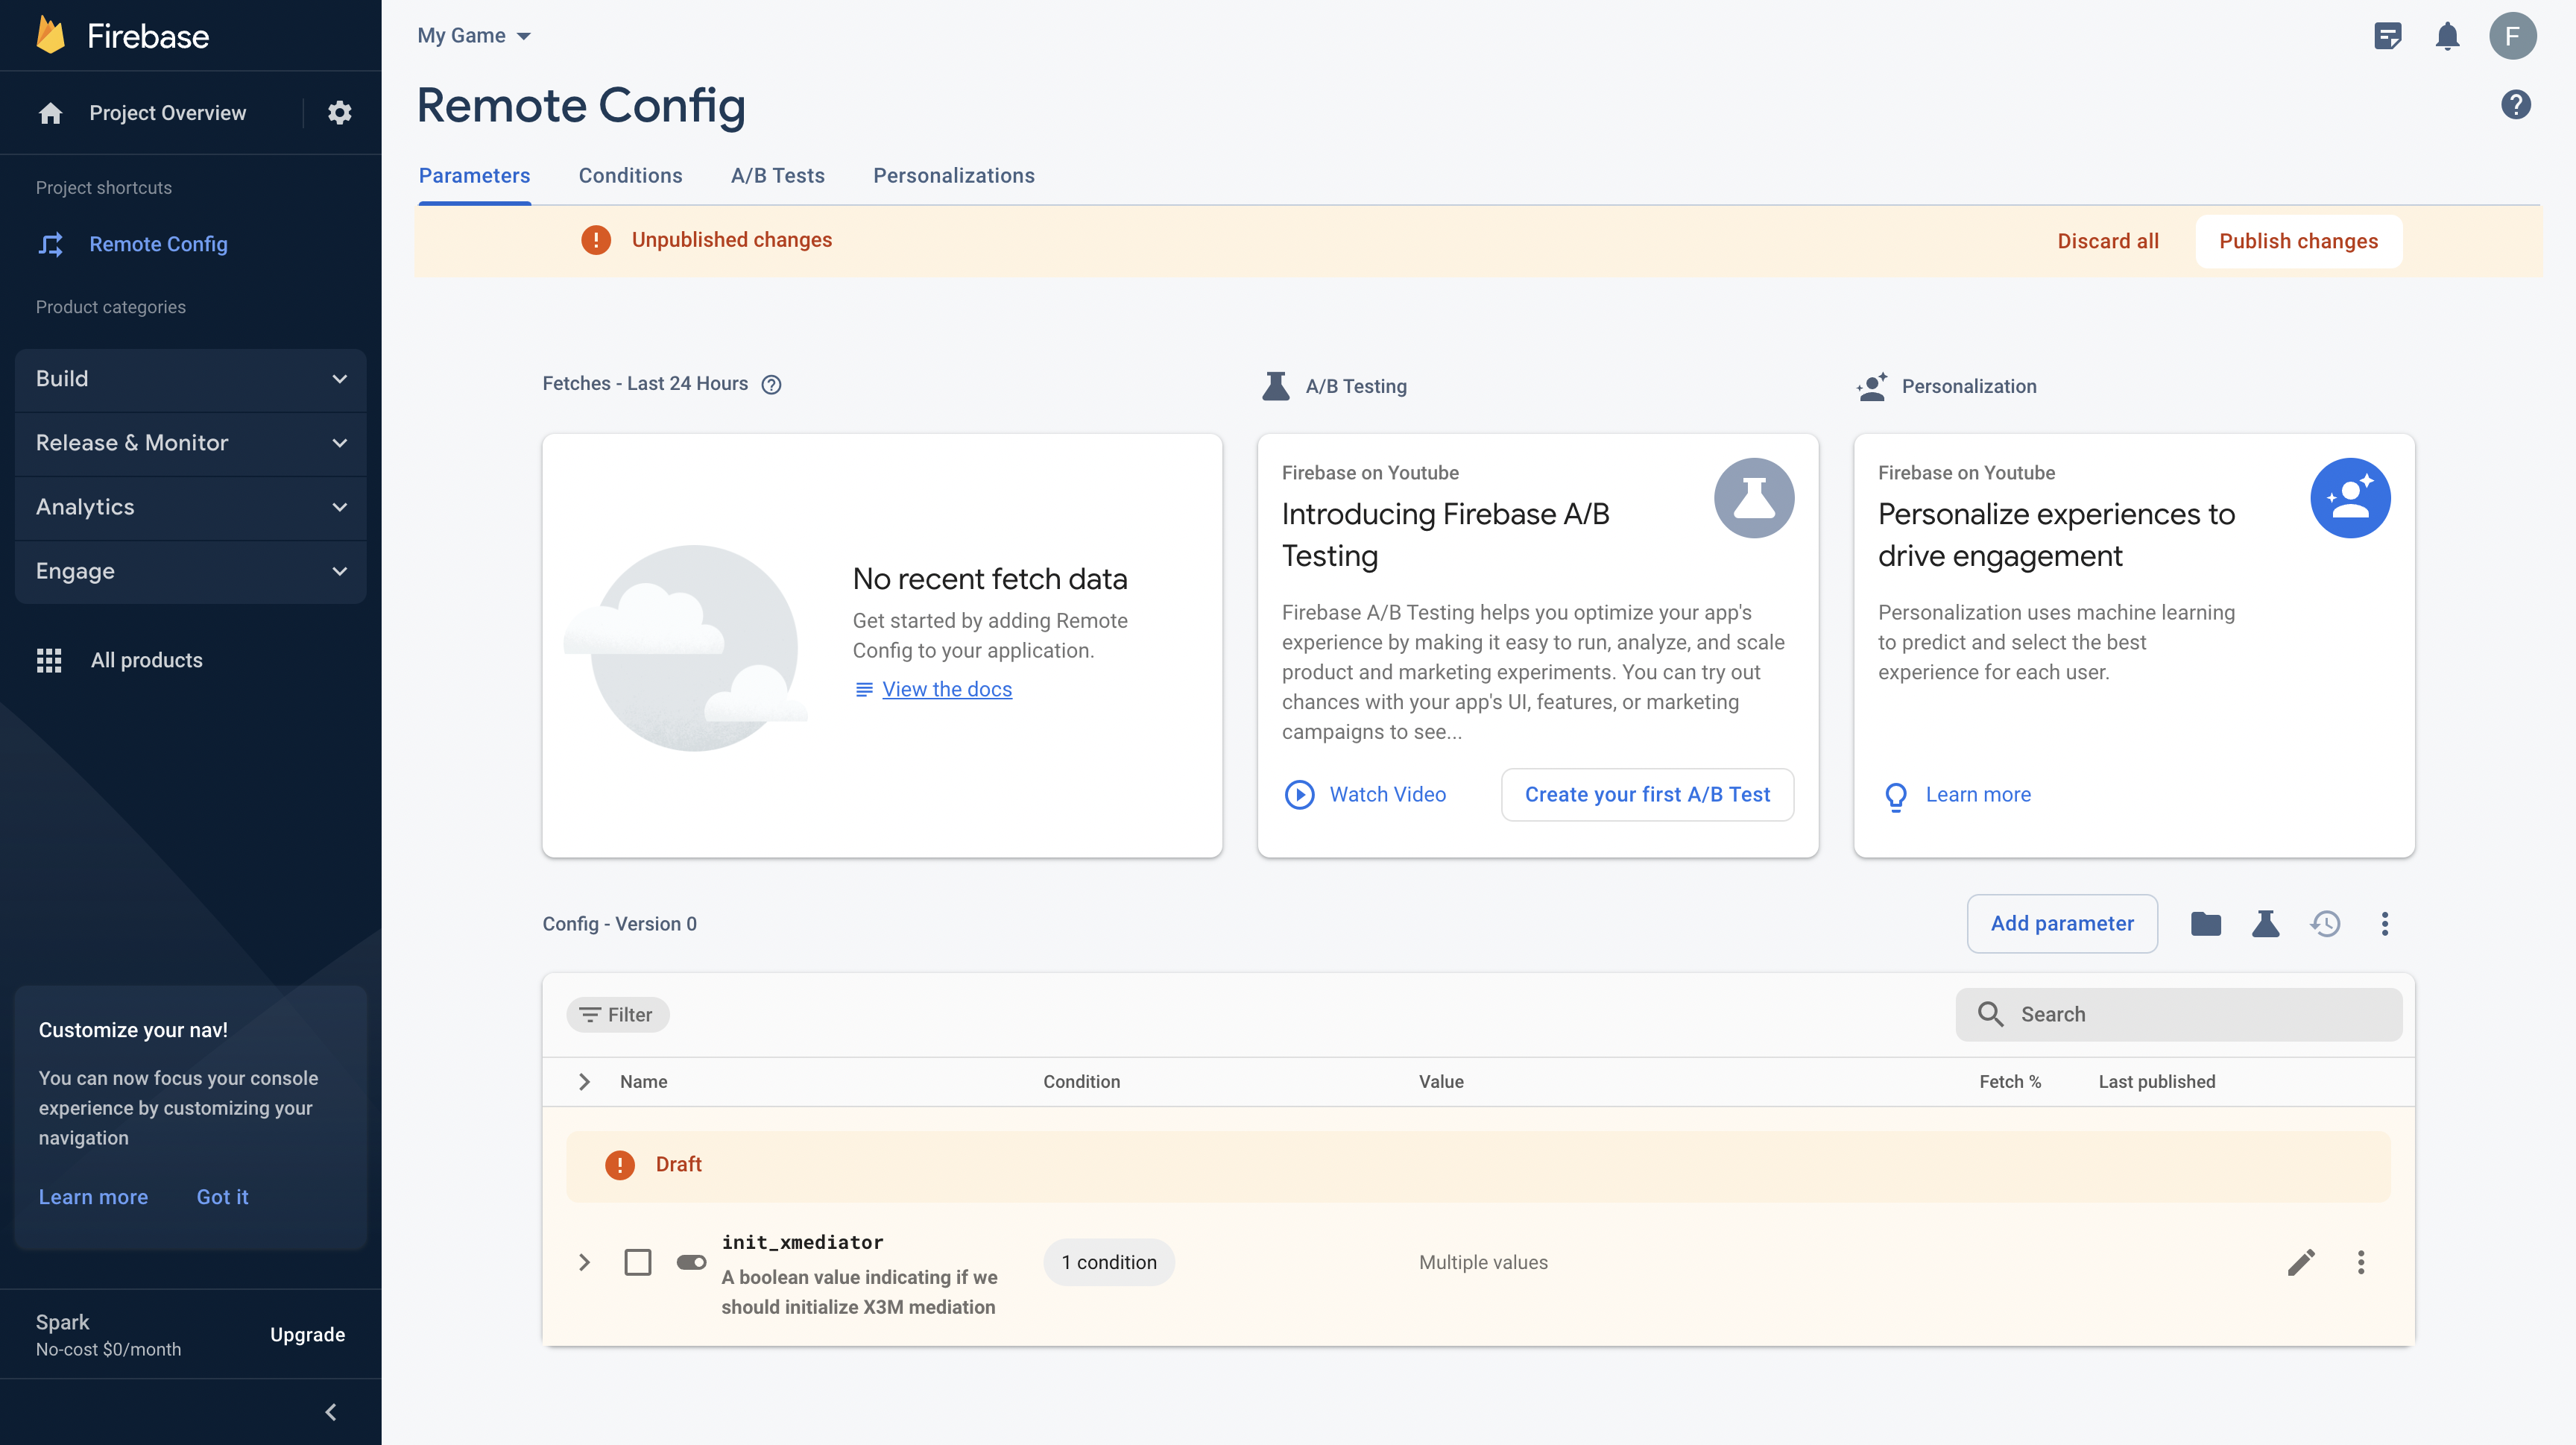Click the unpublished changes warning icon
This screenshot has height=1445, width=2576.
pos(596,240)
